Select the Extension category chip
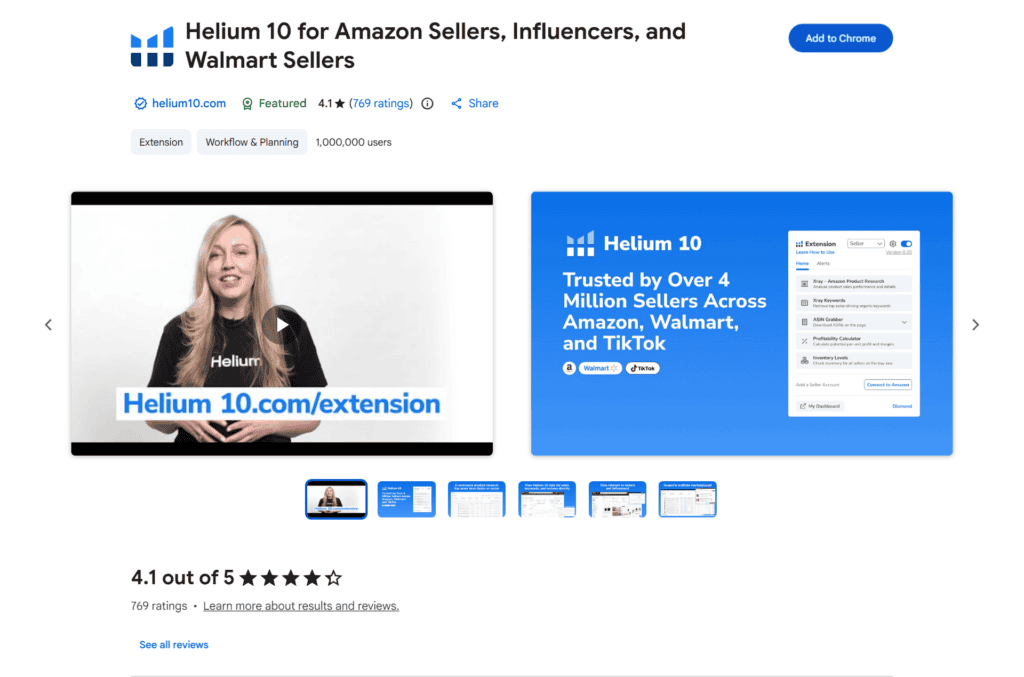The height and width of the screenshot is (677, 1024). 161,142
